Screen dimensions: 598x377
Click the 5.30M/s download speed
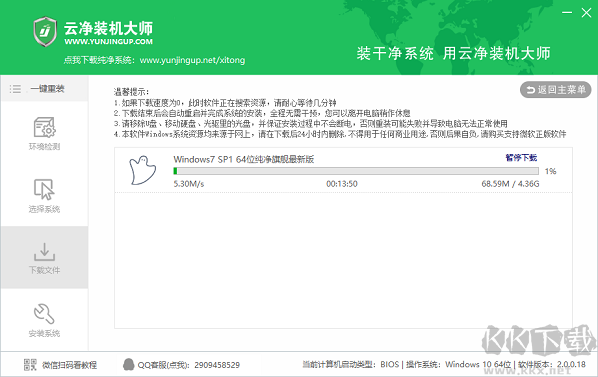pos(189,184)
